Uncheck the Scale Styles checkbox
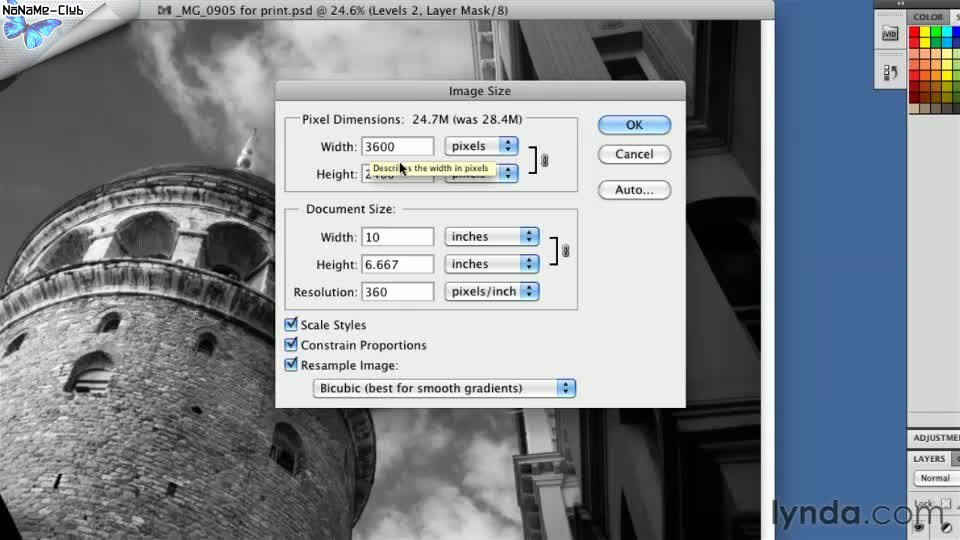This screenshot has width=960, height=540. click(x=291, y=325)
